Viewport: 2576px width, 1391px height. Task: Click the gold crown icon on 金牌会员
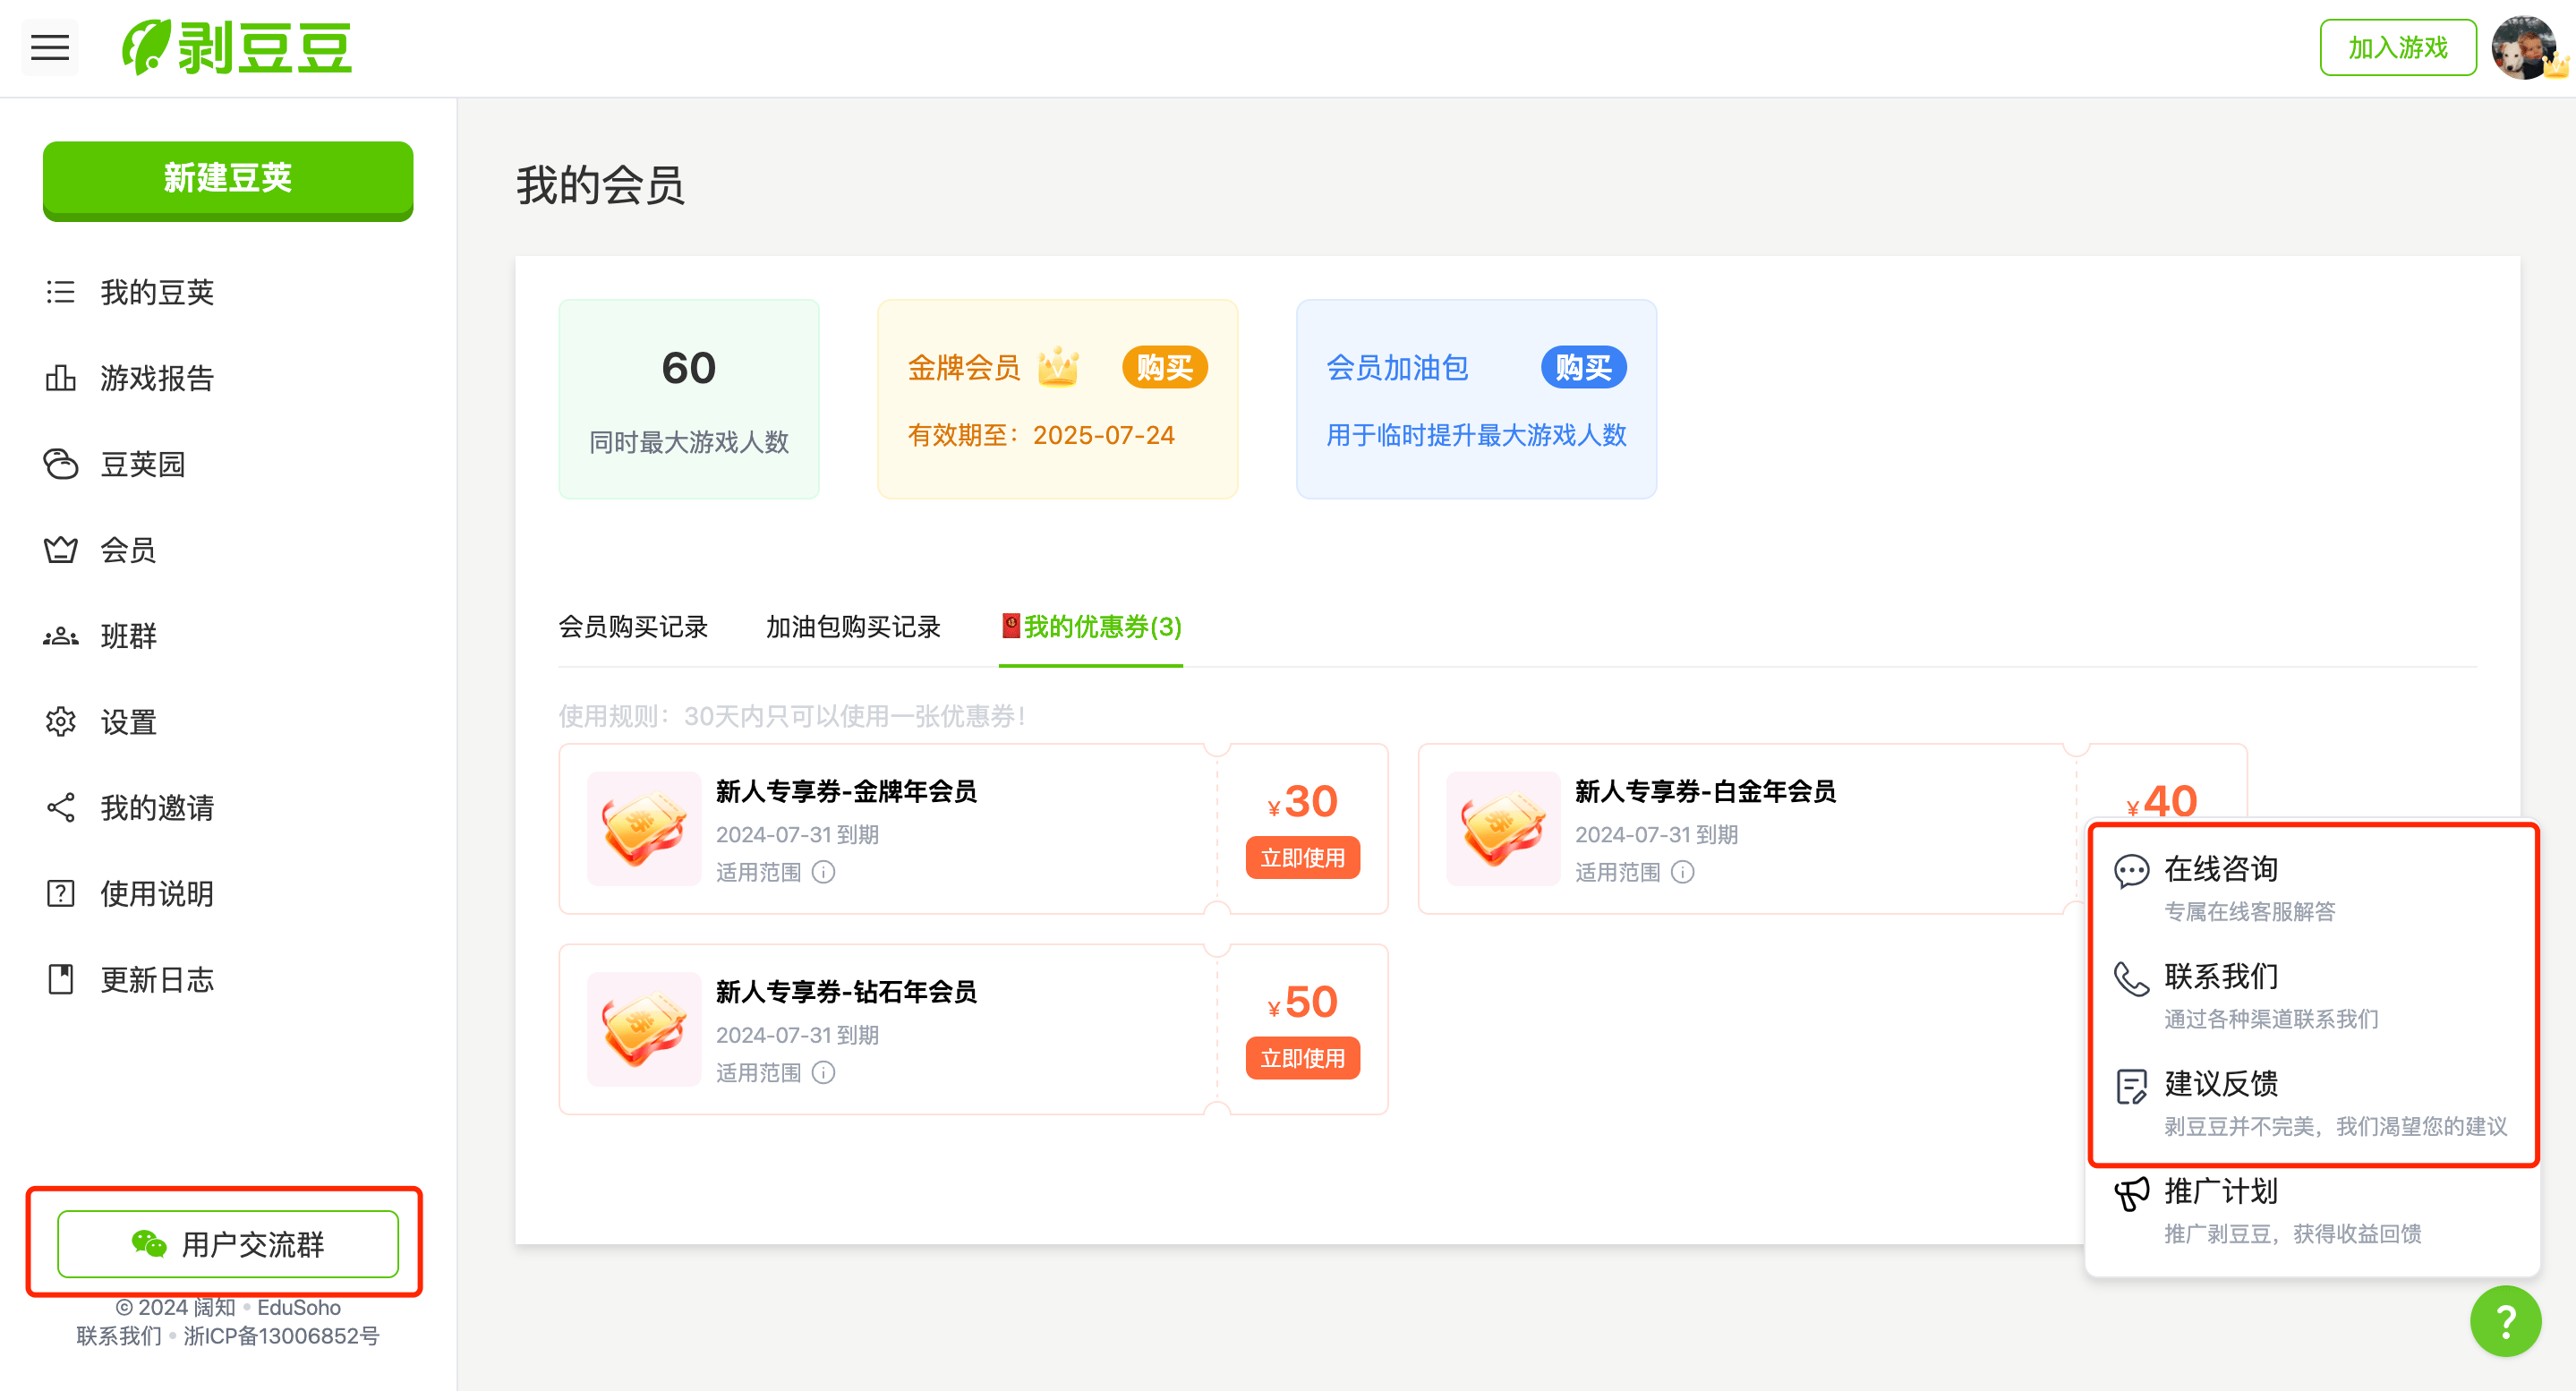pos(1058,366)
